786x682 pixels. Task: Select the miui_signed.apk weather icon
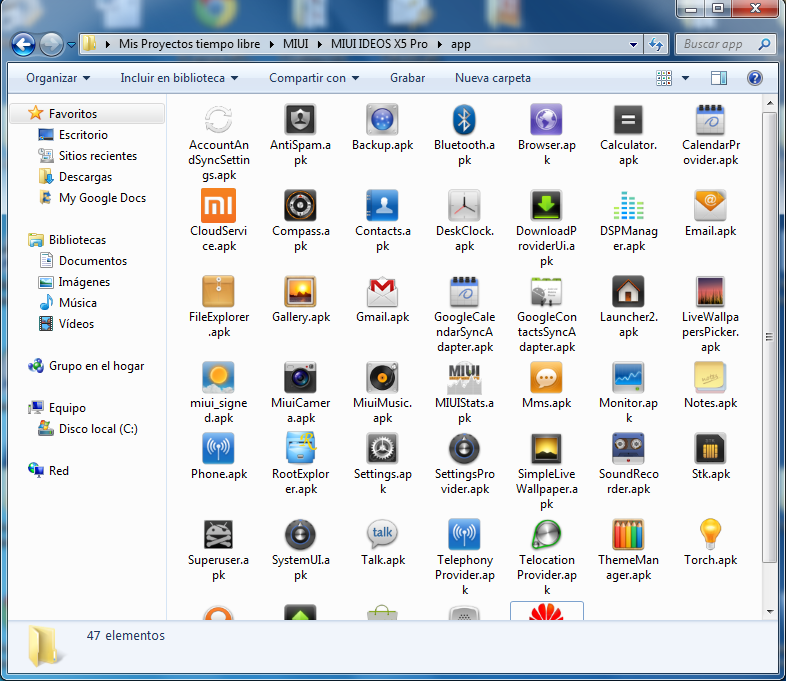[x=219, y=377]
